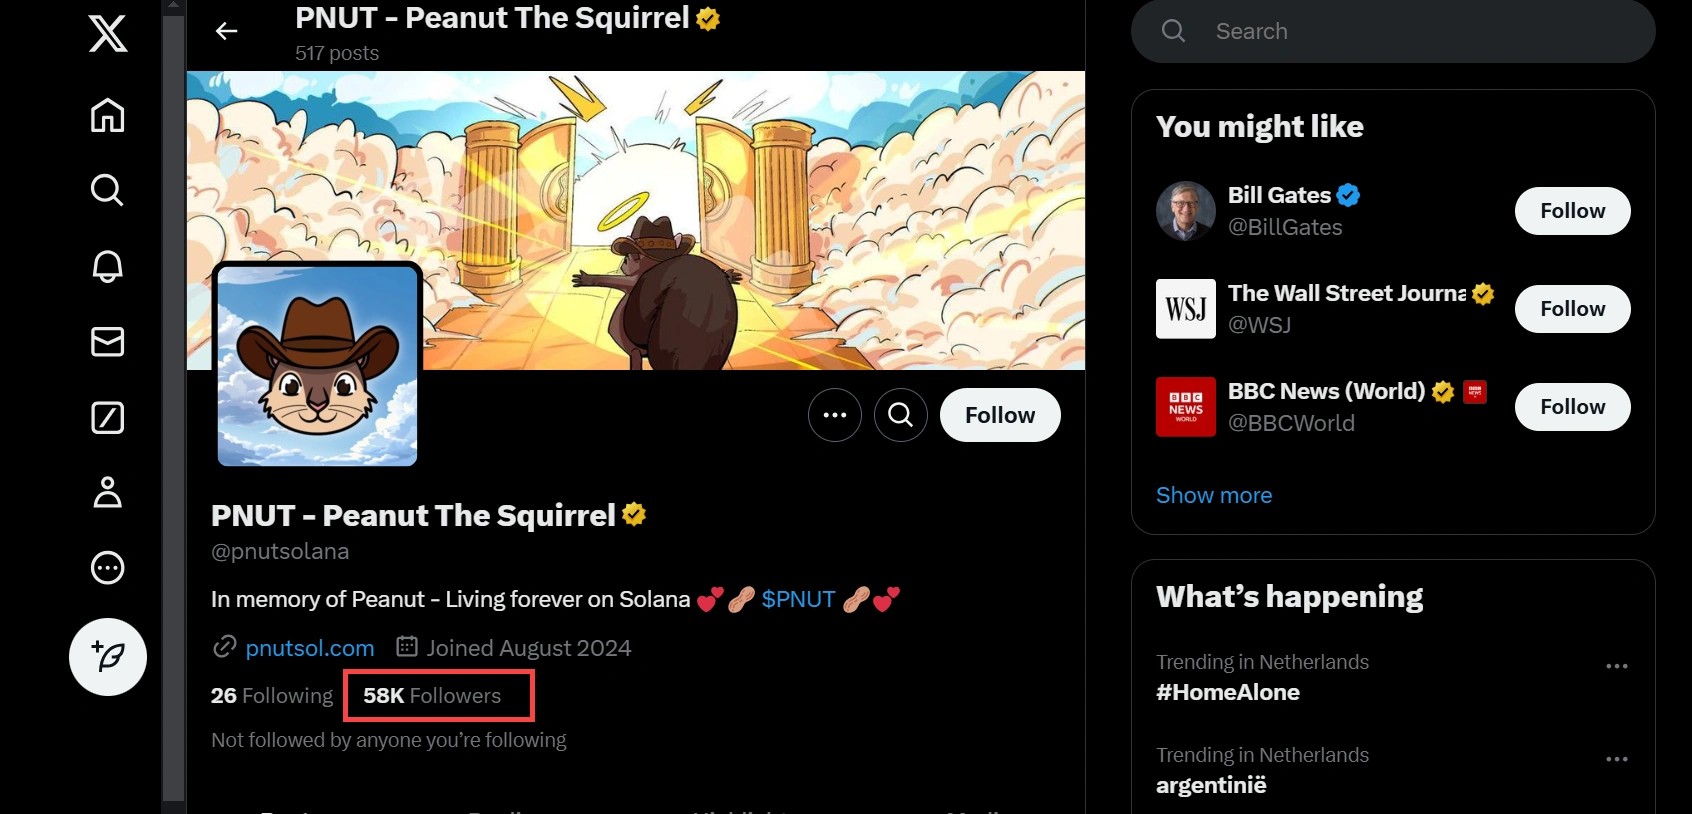The width and height of the screenshot is (1692, 814).
Task: Open the More circle menu in sidebar
Action: [108, 568]
